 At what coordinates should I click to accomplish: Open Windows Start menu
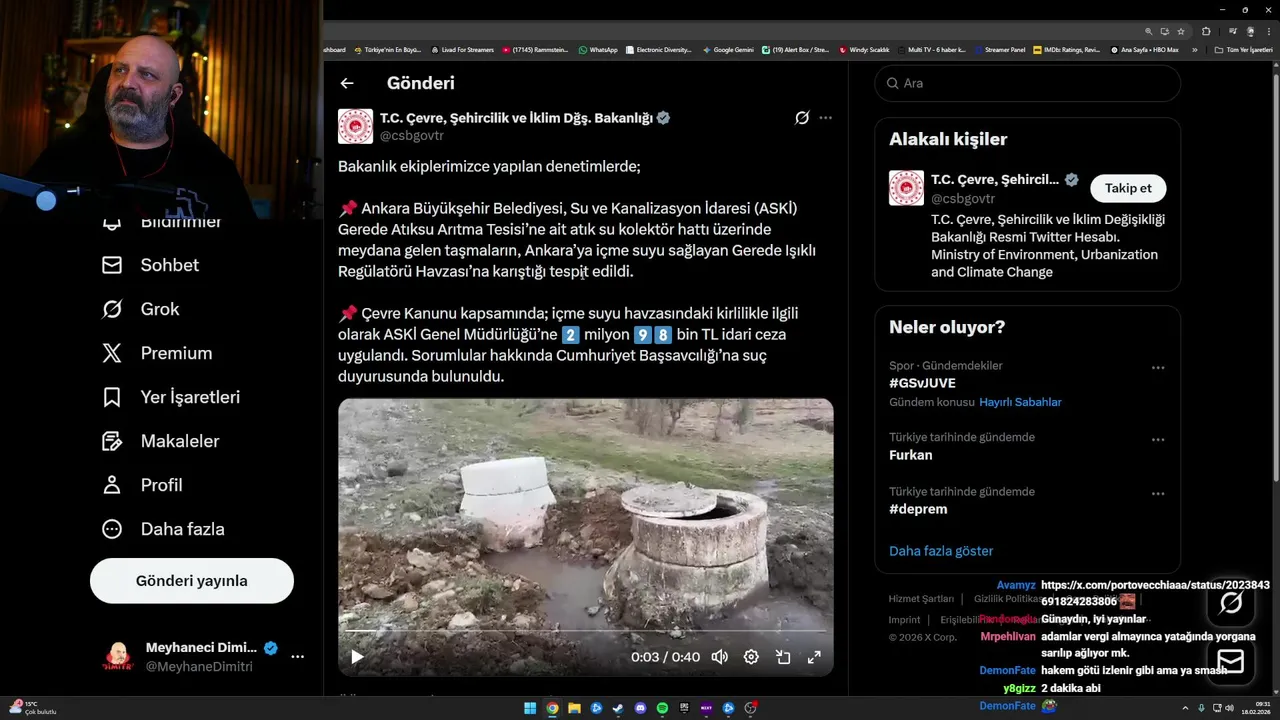pyautogui.click(x=530, y=708)
